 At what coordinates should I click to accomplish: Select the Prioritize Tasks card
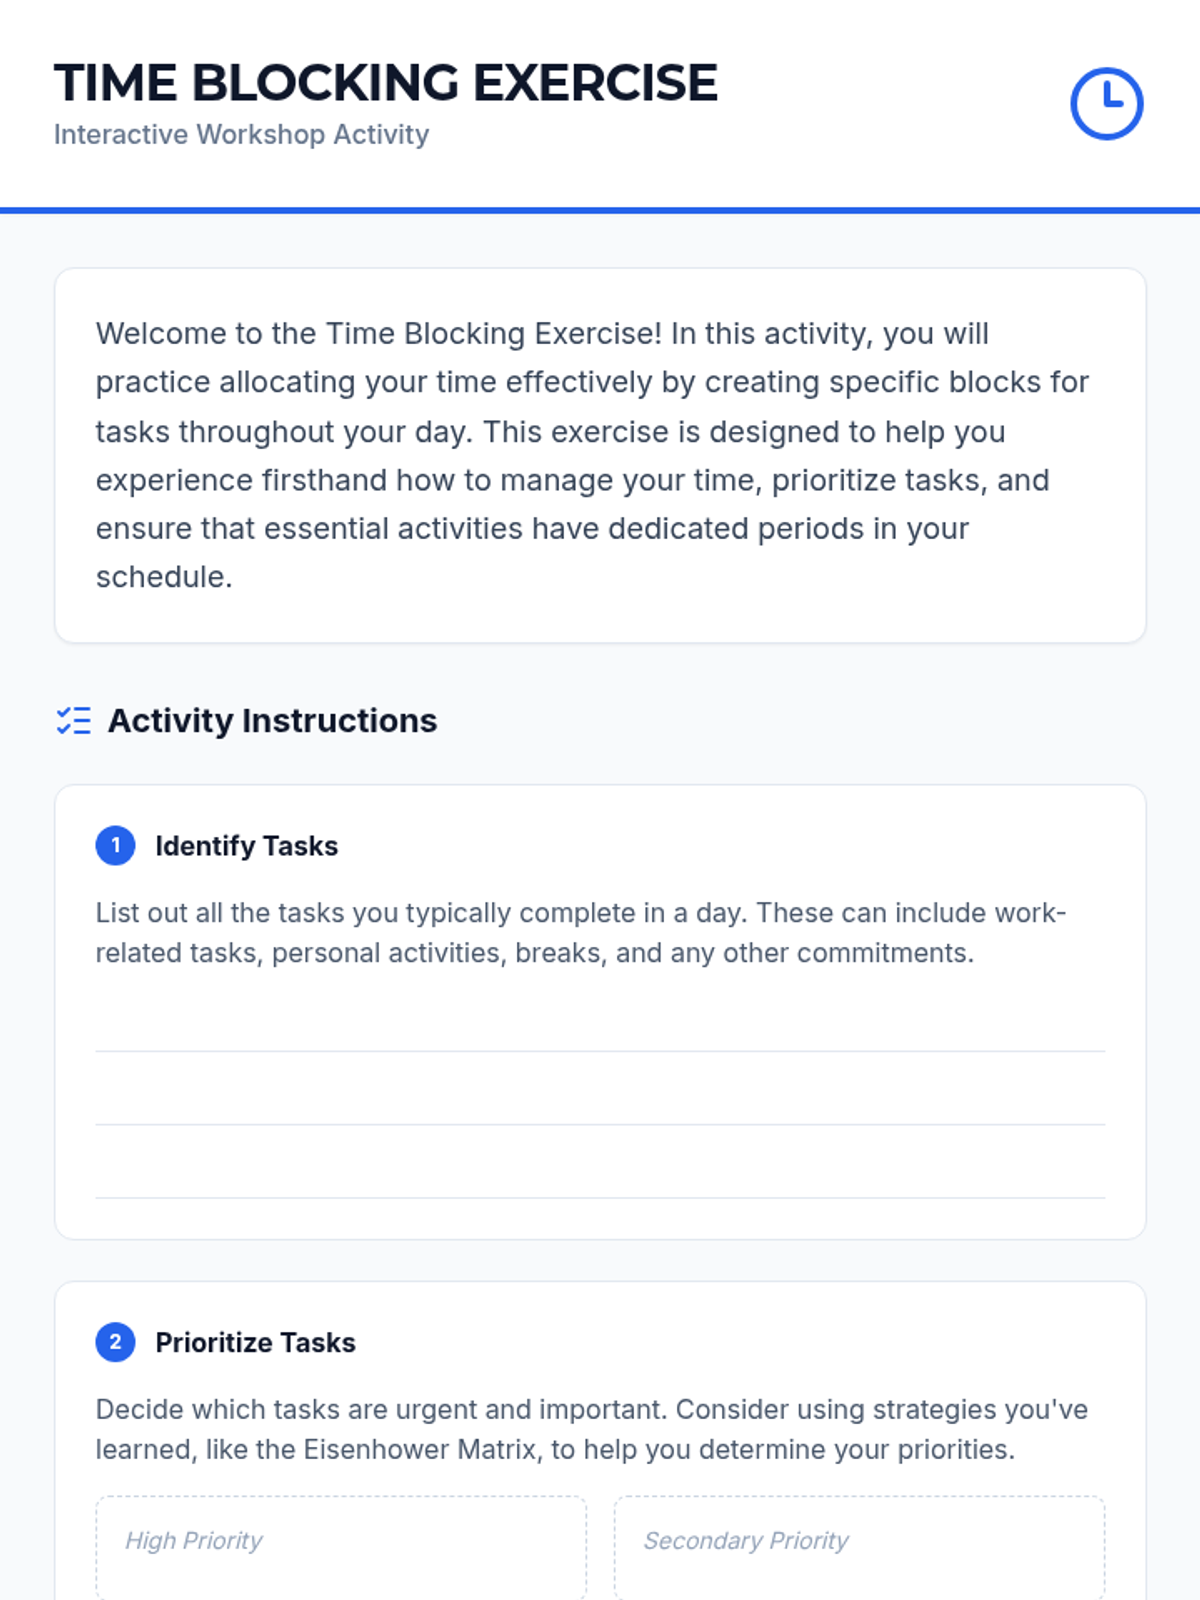[600, 1441]
